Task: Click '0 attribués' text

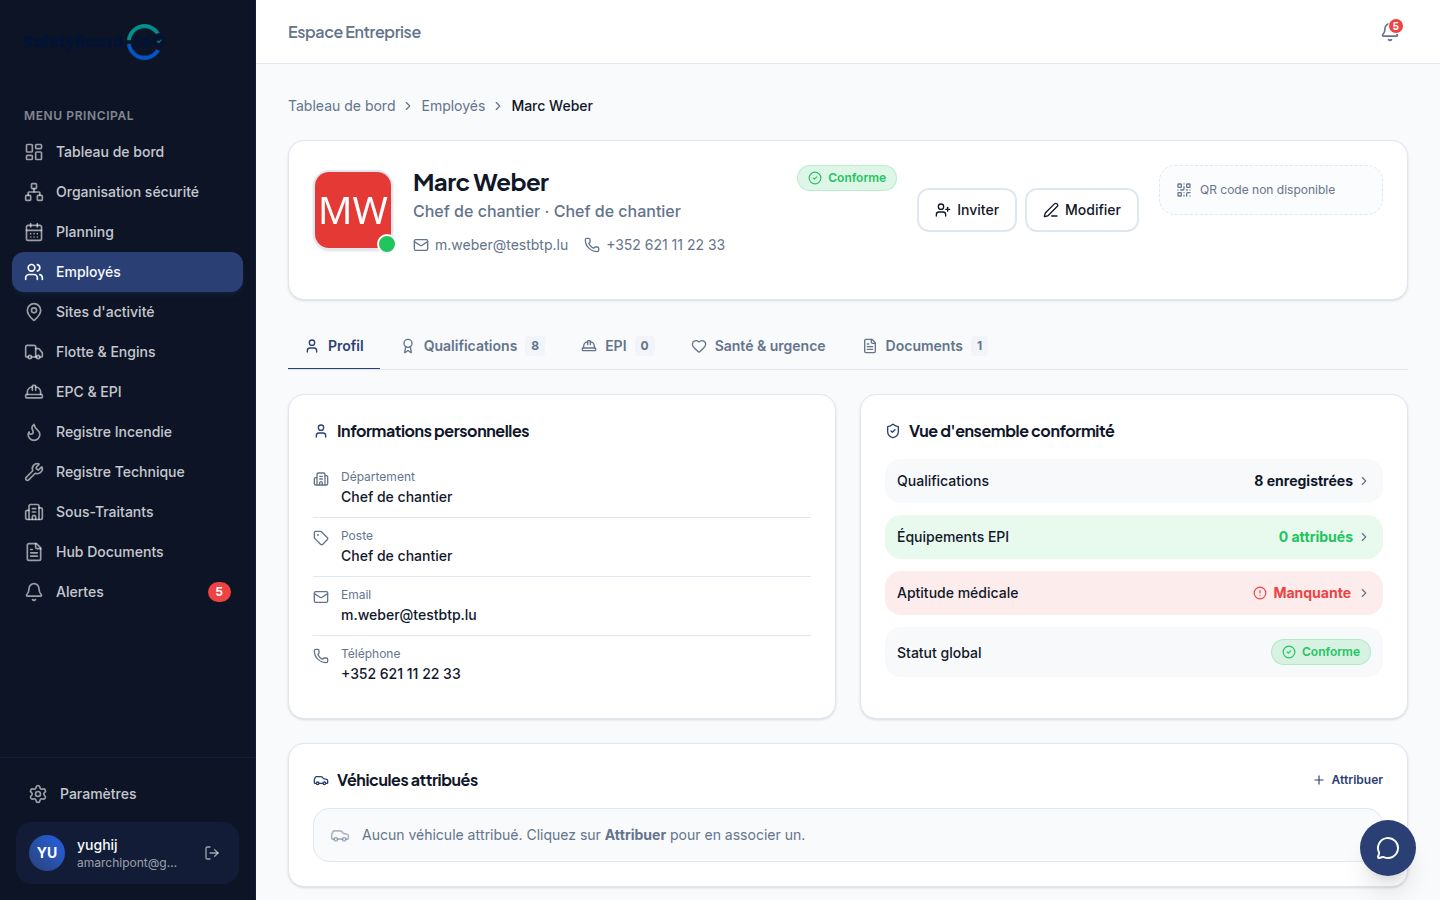Action: pos(1315,537)
